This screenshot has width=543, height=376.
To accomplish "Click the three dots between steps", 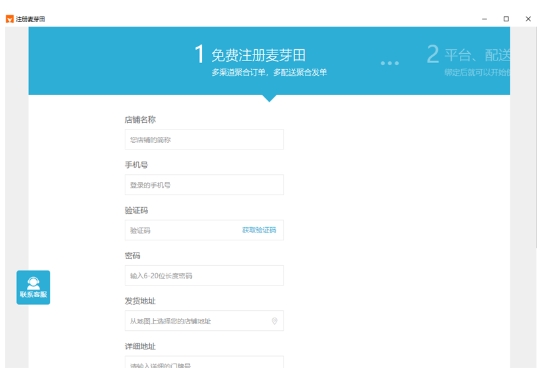I will pos(390,63).
